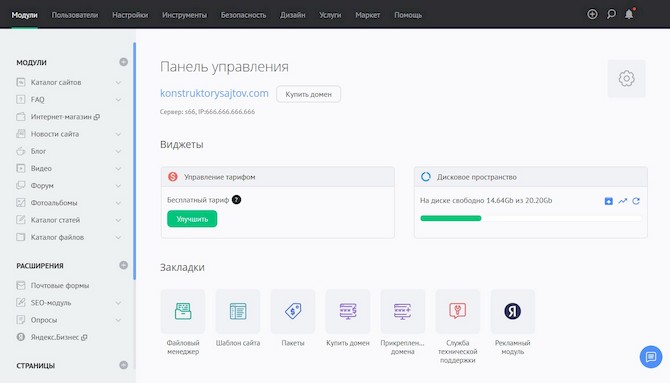Click the Яндекс.Бизнес sidebar icon
This screenshot has width=670, height=383.
[21, 337]
